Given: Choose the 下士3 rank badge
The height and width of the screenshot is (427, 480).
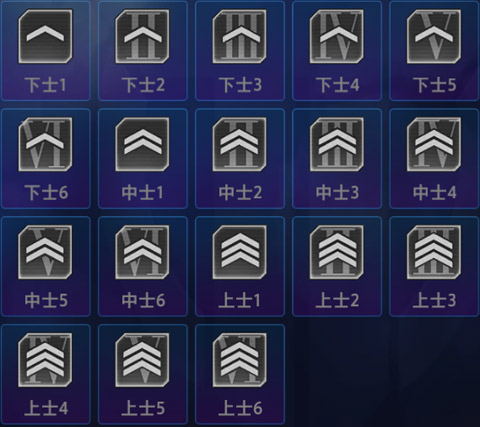Looking at the screenshot, I should [x=240, y=36].
